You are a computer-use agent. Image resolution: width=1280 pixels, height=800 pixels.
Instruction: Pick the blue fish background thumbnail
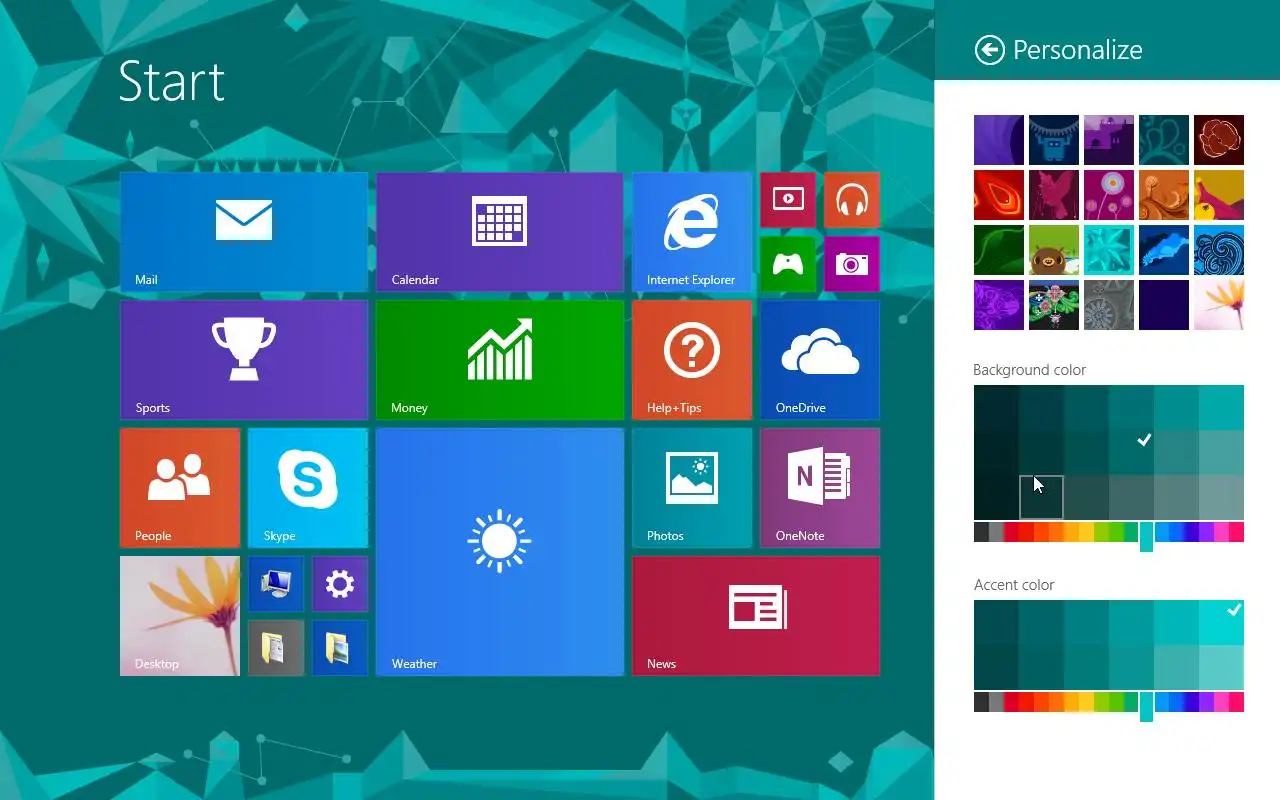point(1164,250)
